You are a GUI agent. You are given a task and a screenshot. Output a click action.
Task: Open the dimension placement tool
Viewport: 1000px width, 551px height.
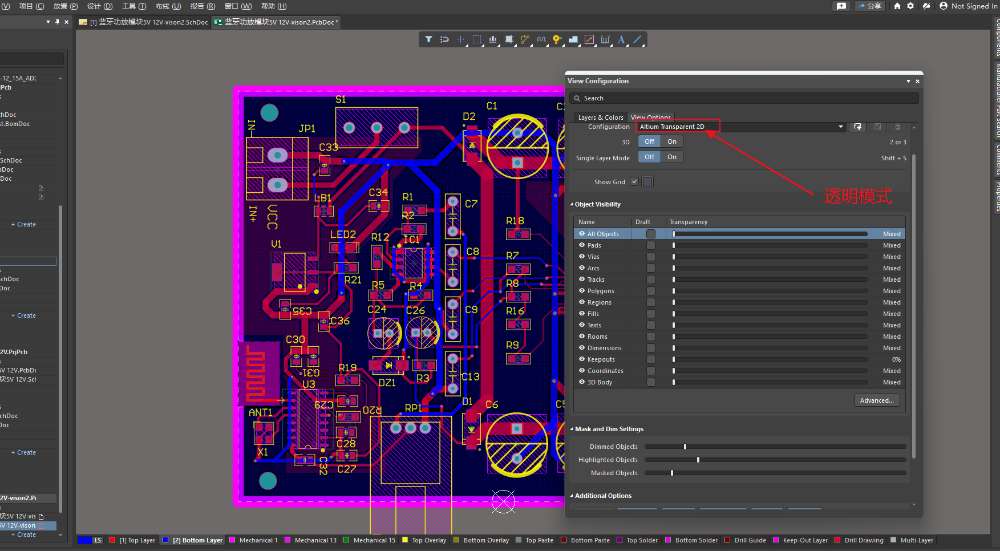pos(605,40)
